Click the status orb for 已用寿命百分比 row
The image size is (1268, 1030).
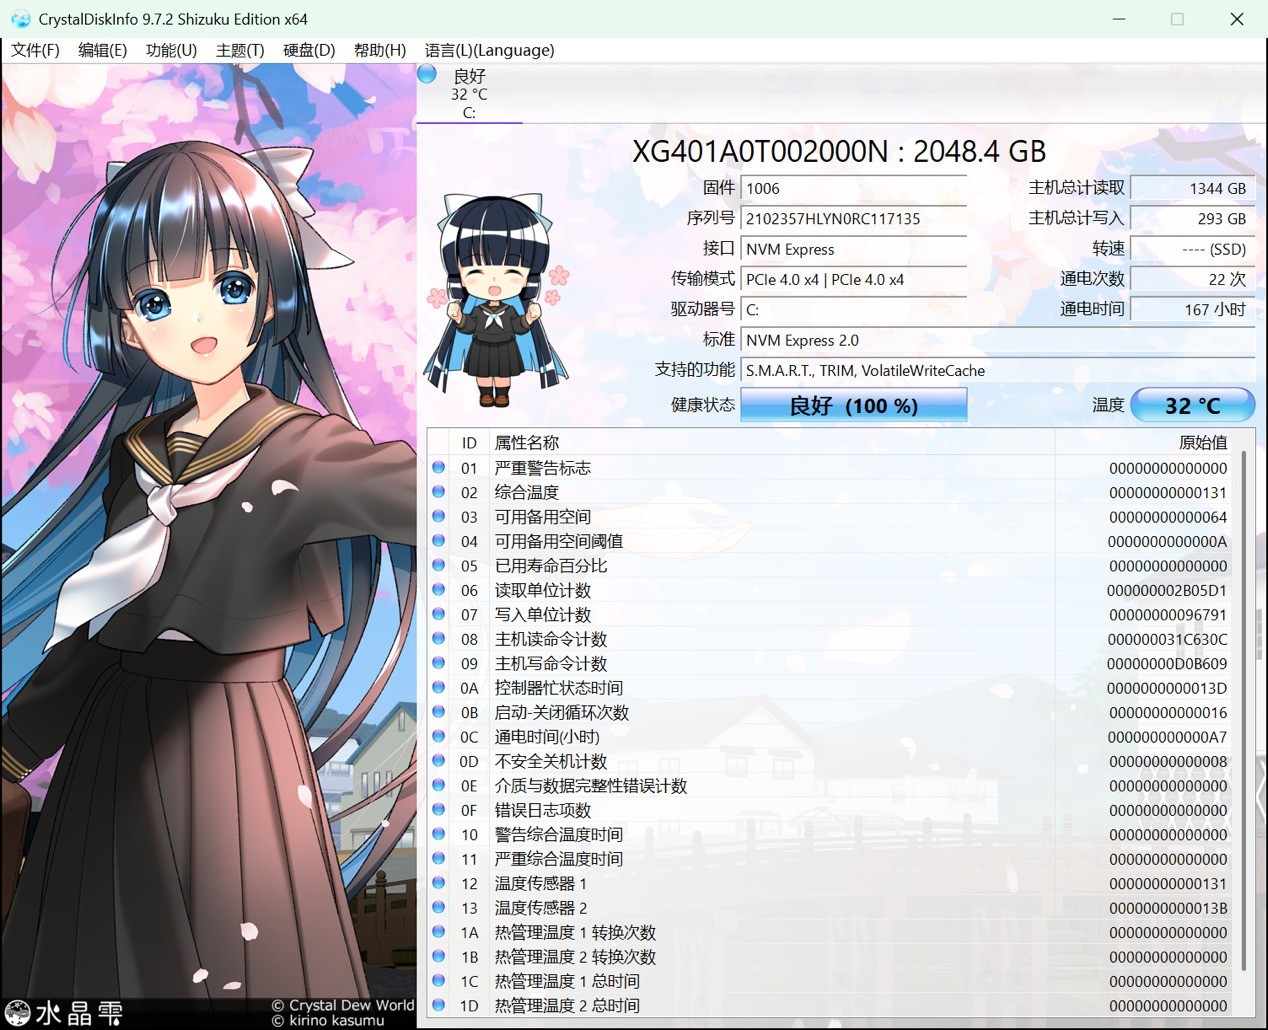coord(438,565)
